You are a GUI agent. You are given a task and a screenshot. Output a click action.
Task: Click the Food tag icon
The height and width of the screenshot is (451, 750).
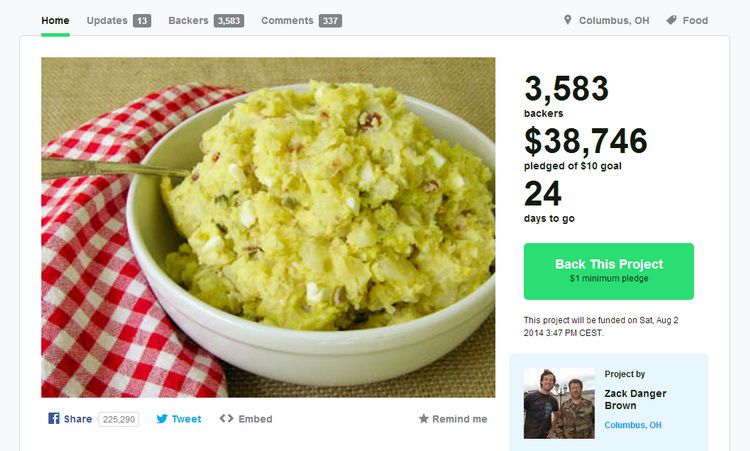click(x=671, y=20)
